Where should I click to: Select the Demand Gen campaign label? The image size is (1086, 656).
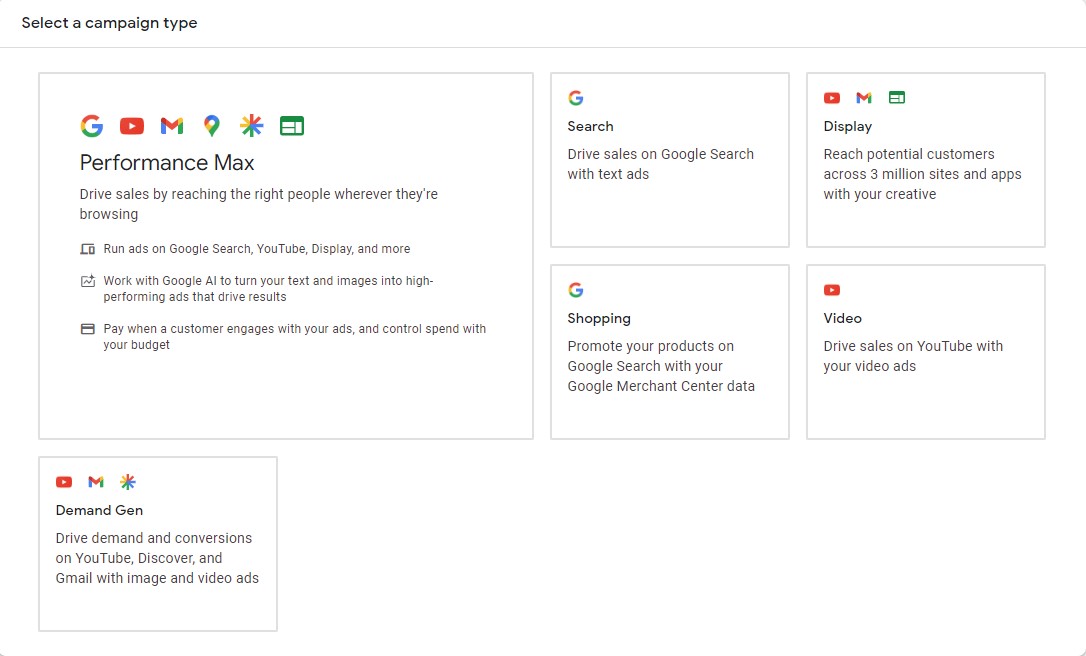[99, 510]
